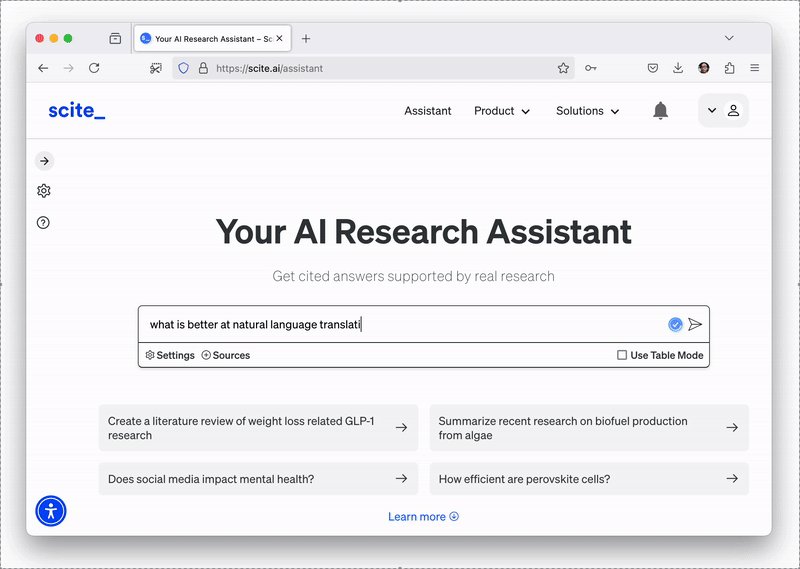
Task: Bookmark this page with star icon
Action: (x=563, y=68)
